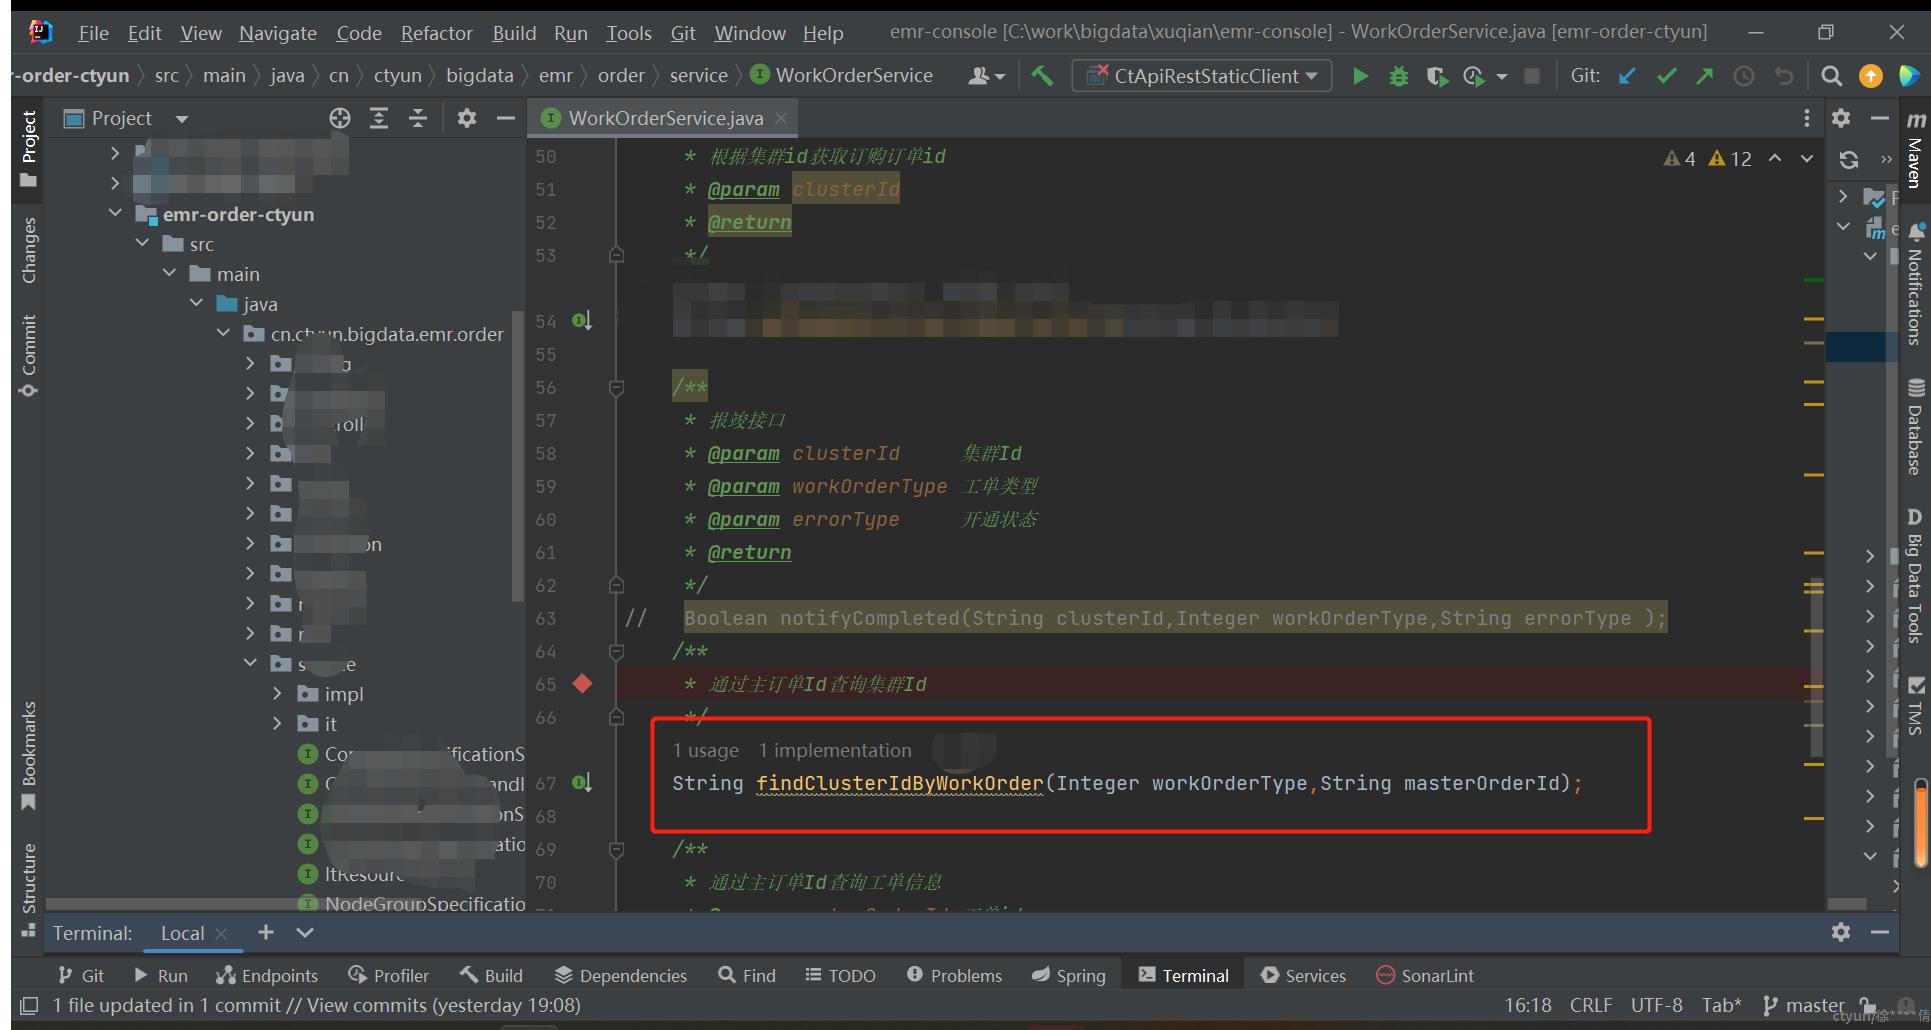The width and height of the screenshot is (1931, 1030).
Task: Rollback changes with the undo arrow
Action: tap(1783, 76)
